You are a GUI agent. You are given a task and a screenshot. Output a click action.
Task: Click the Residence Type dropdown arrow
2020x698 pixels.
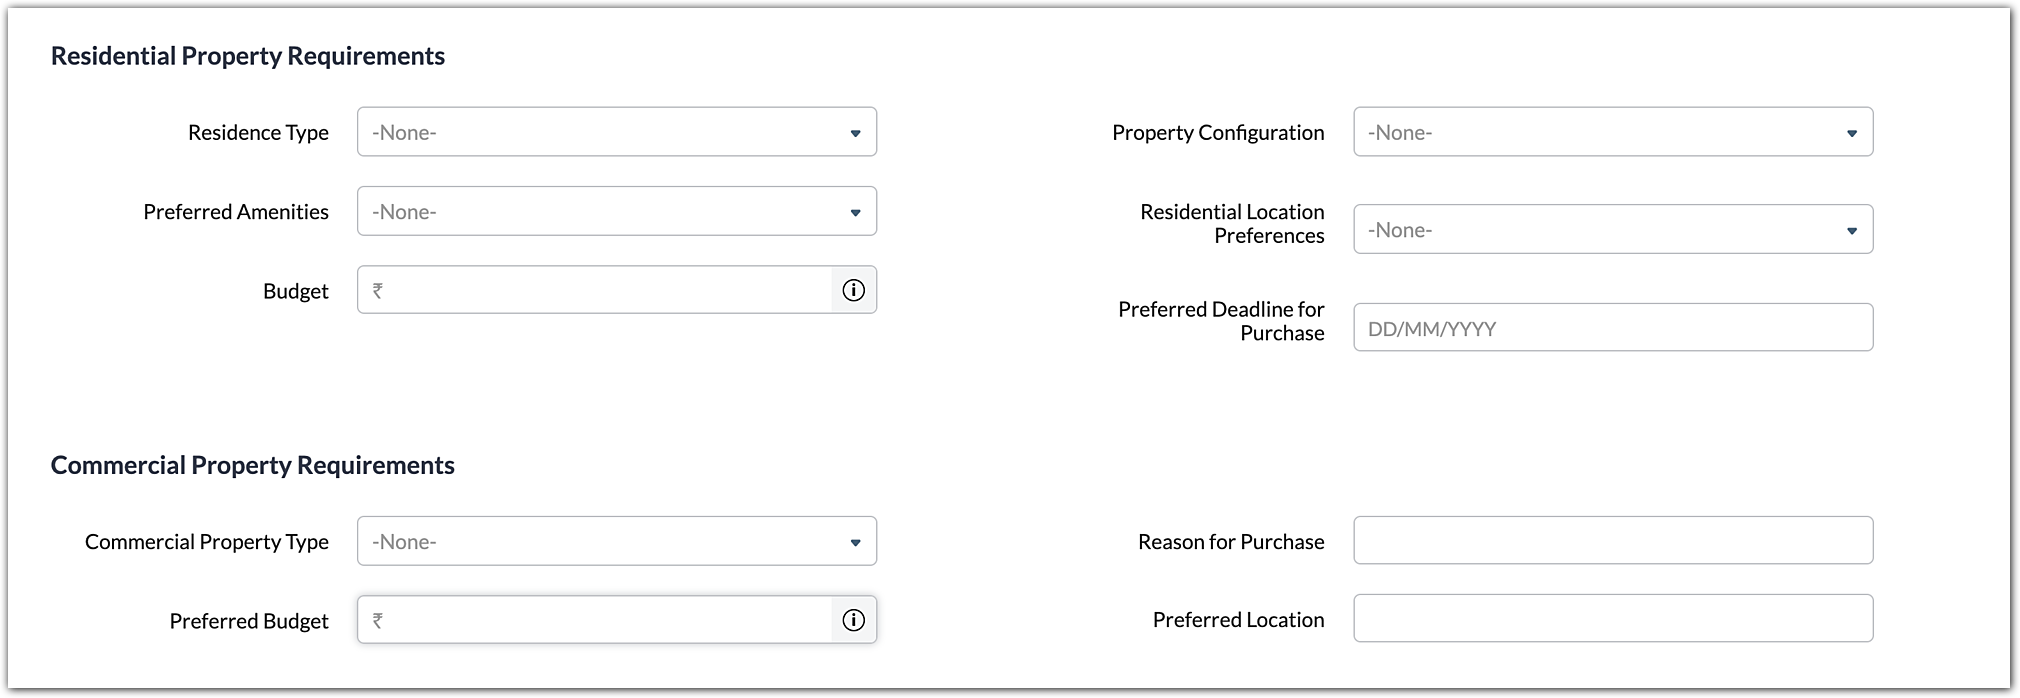(855, 133)
